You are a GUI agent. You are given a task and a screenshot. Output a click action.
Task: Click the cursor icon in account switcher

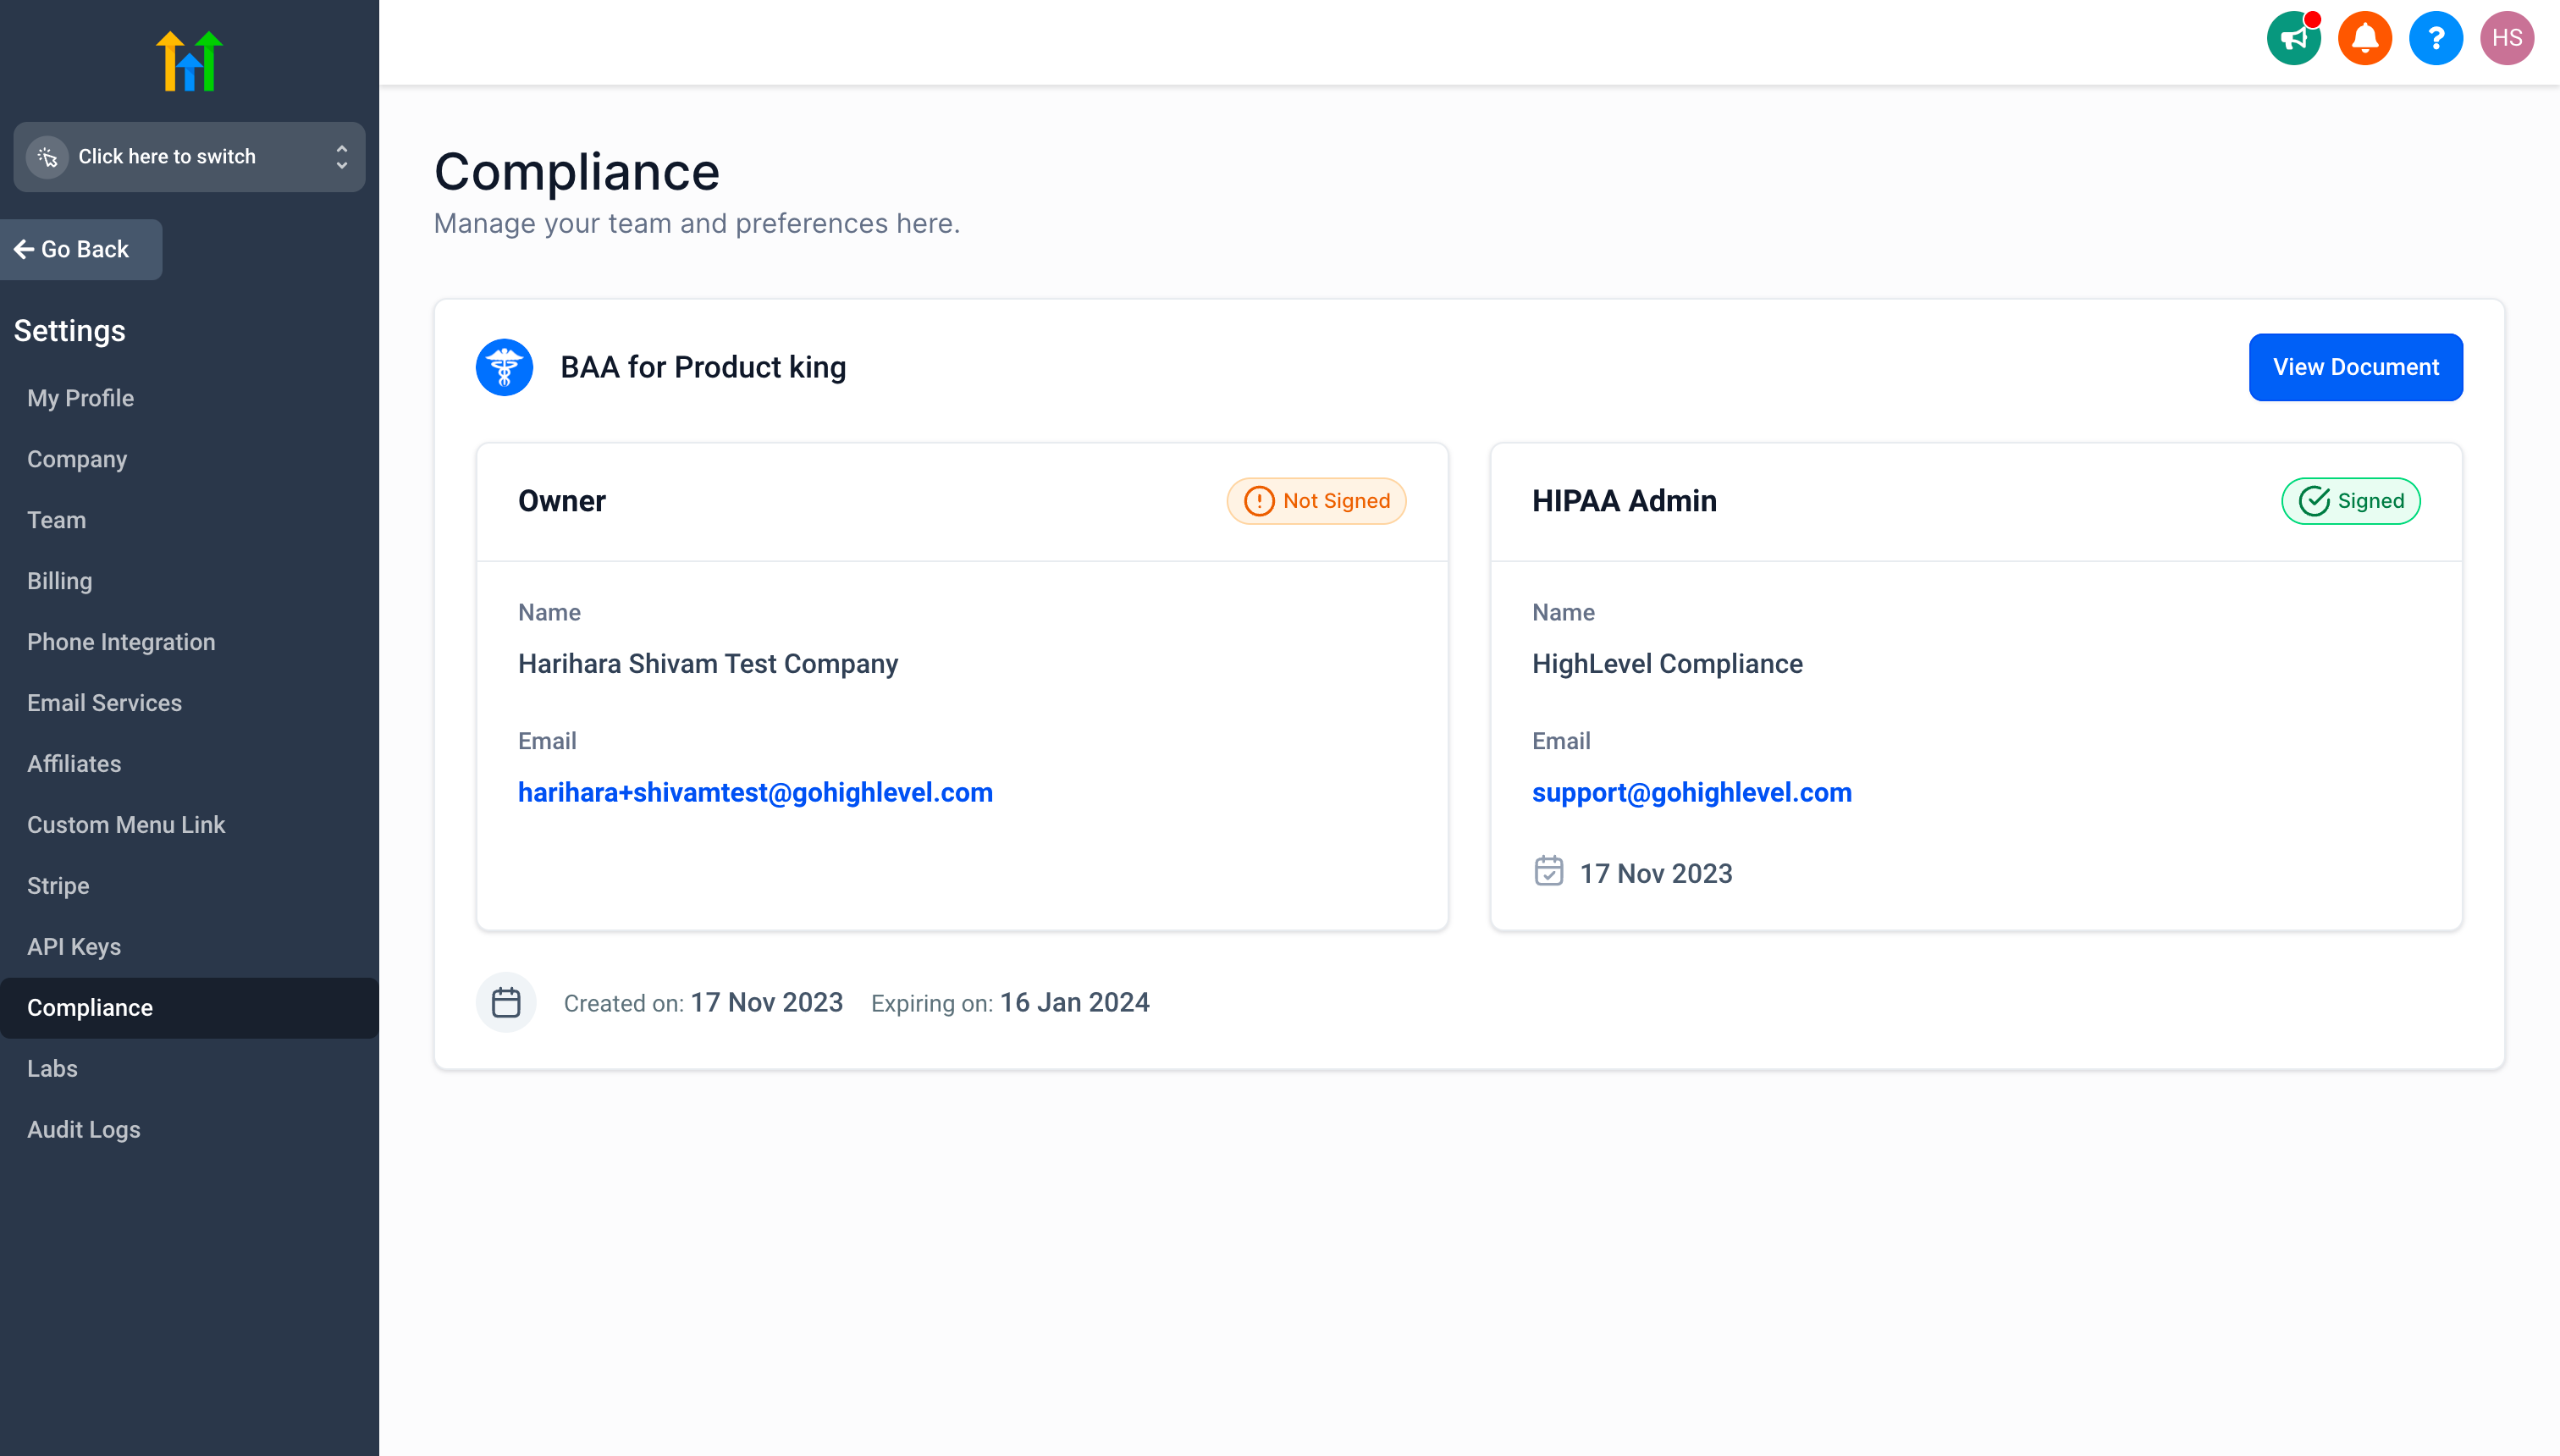click(x=47, y=157)
